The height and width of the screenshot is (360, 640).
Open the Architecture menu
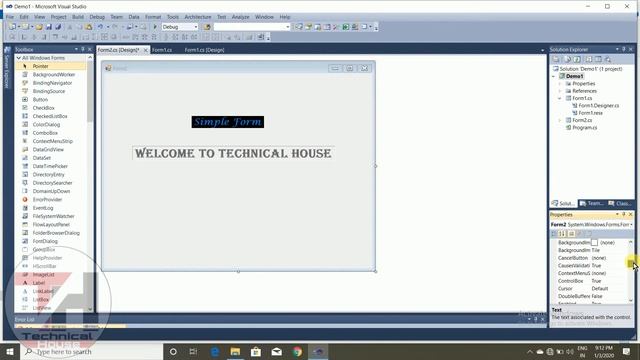pyautogui.click(x=198, y=17)
